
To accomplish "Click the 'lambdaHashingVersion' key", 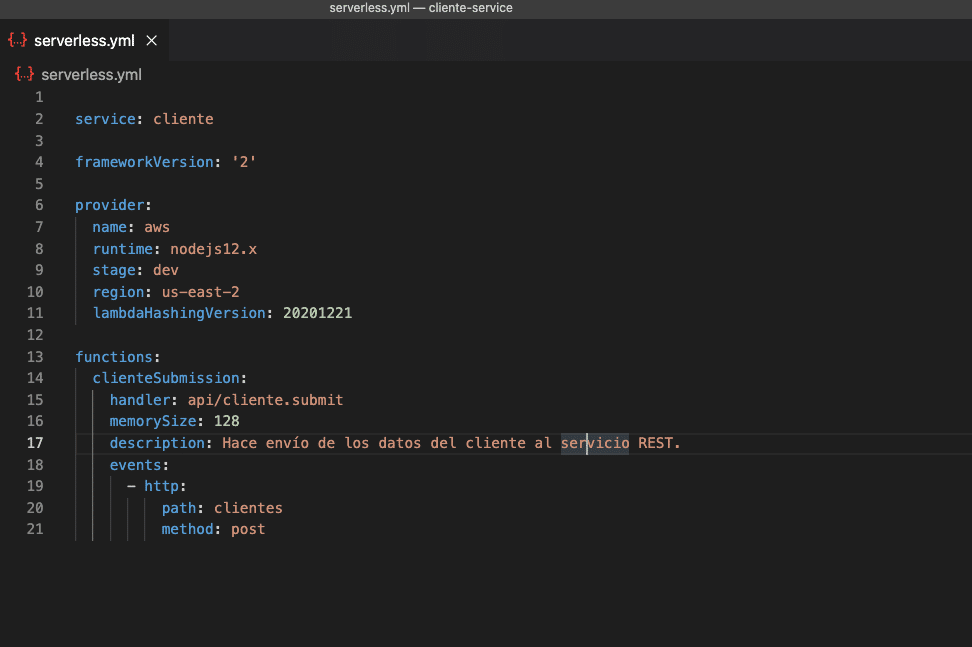I will click(179, 313).
